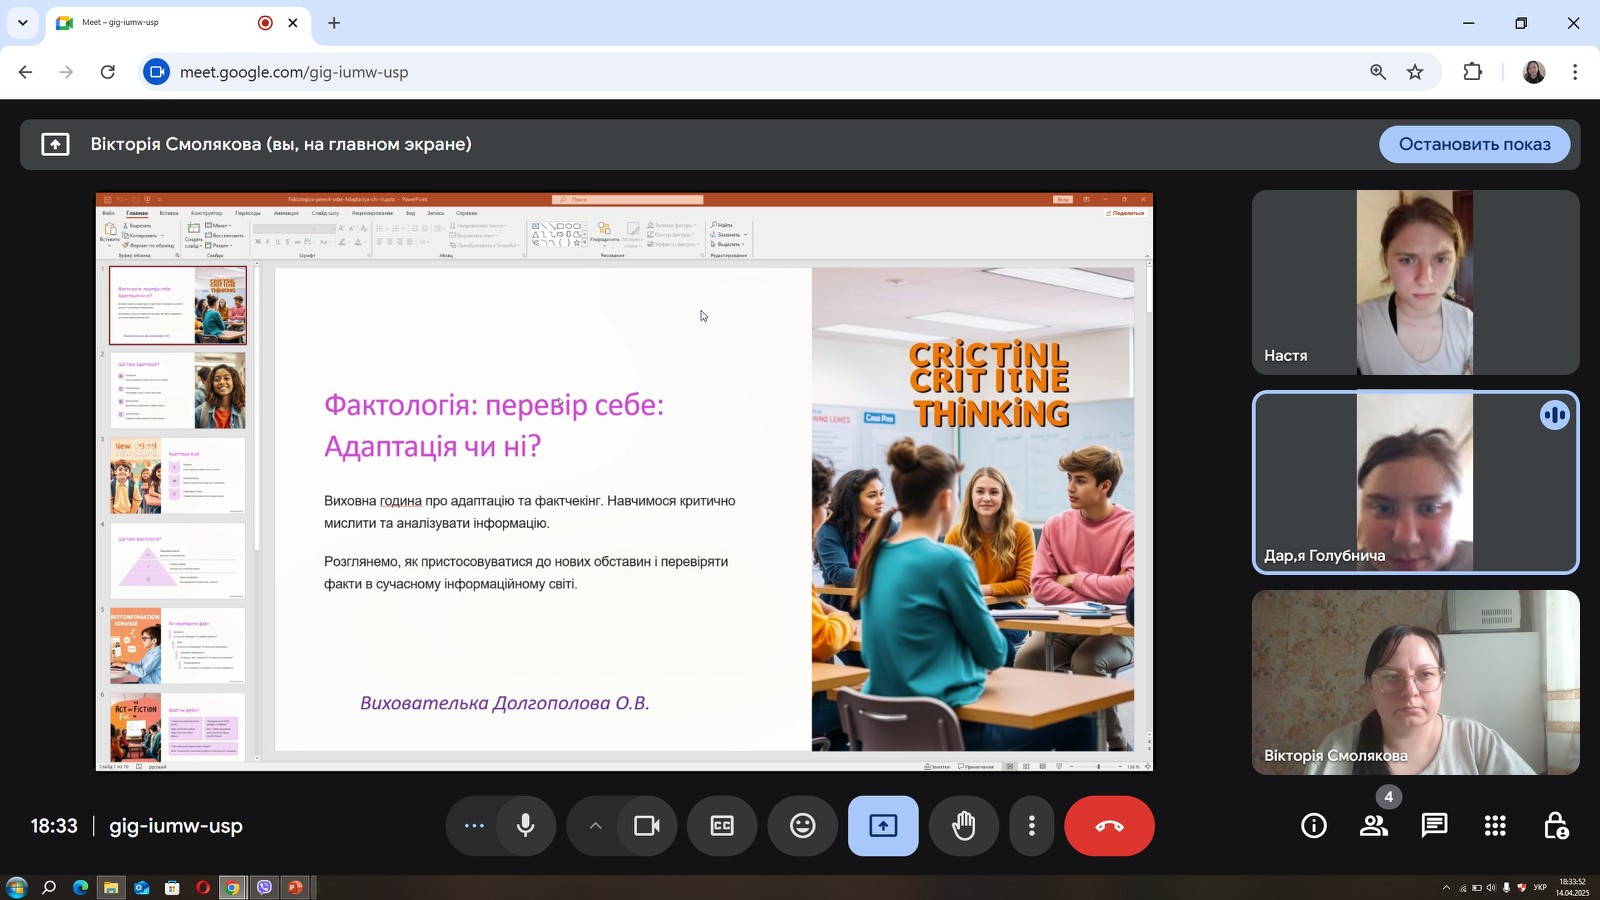
Task: Open File Explorer from the taskbar
Action: 111,888
